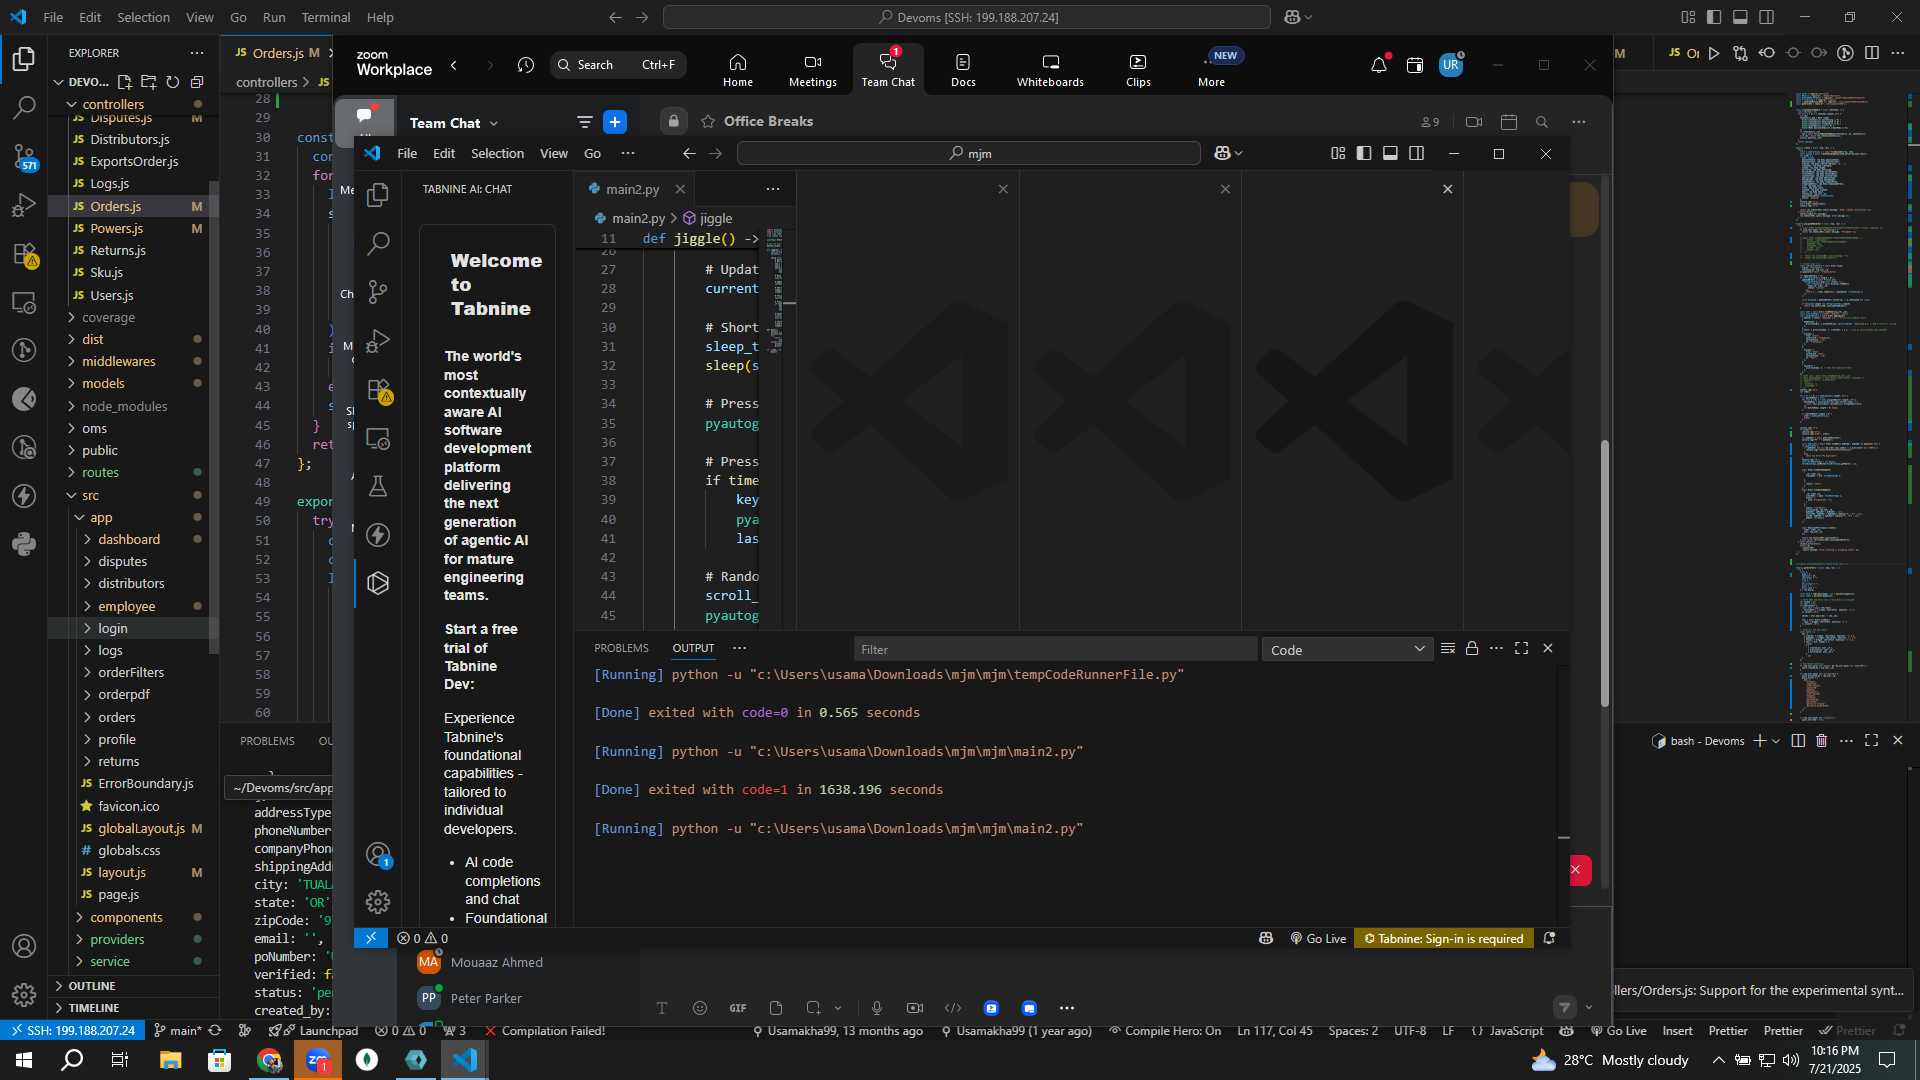Click Tabnine: Sign-in is required
1920x1080 pixels.
(x=1444, y=938)
